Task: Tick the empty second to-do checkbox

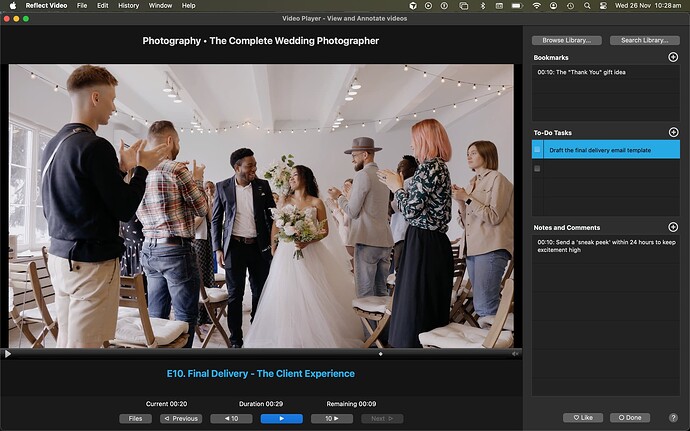Action: pos(538,168)
